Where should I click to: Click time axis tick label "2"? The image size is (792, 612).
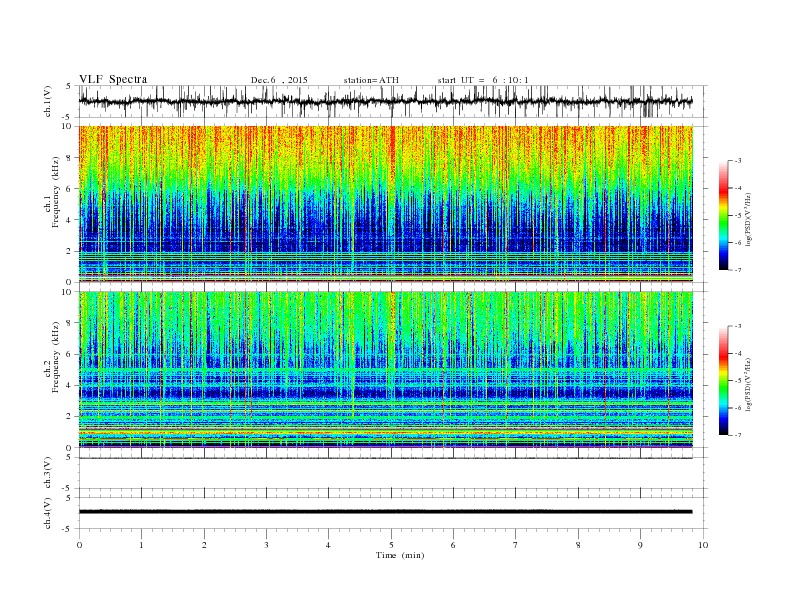204,545
